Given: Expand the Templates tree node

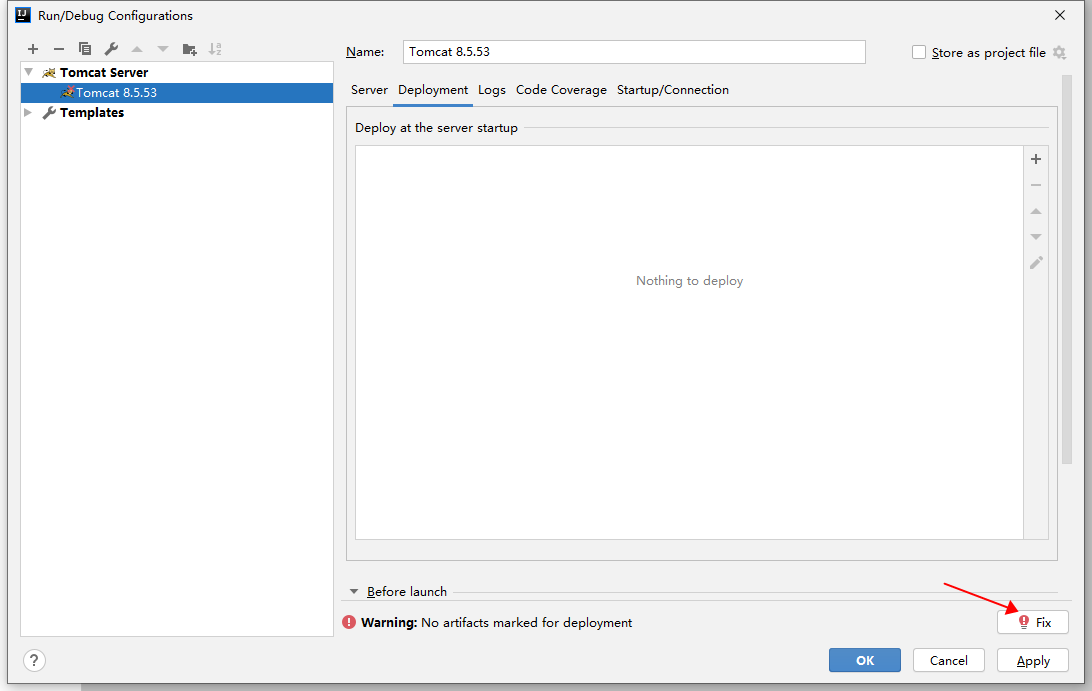Looking at the screenshot, I should (x=28, y=112).
